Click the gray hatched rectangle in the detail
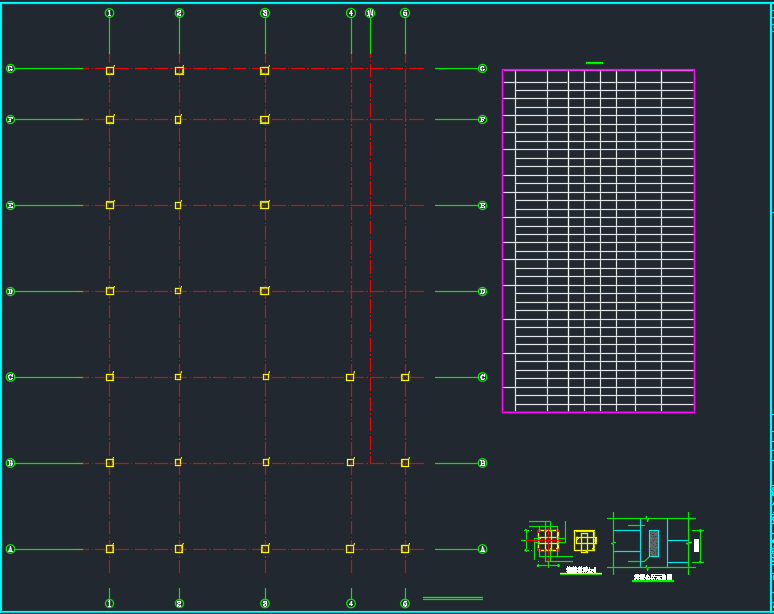 click(654, 543)
